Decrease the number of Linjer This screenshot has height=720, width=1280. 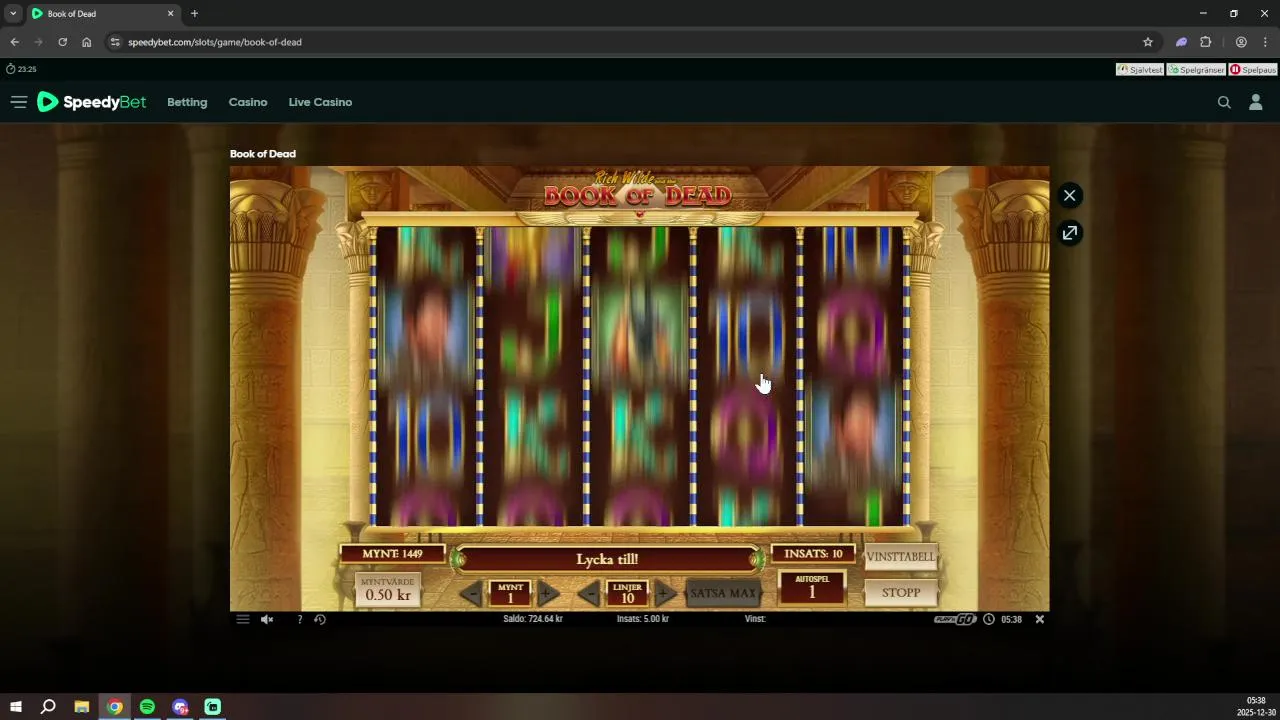pyautogui.click(x=590, y=594)
